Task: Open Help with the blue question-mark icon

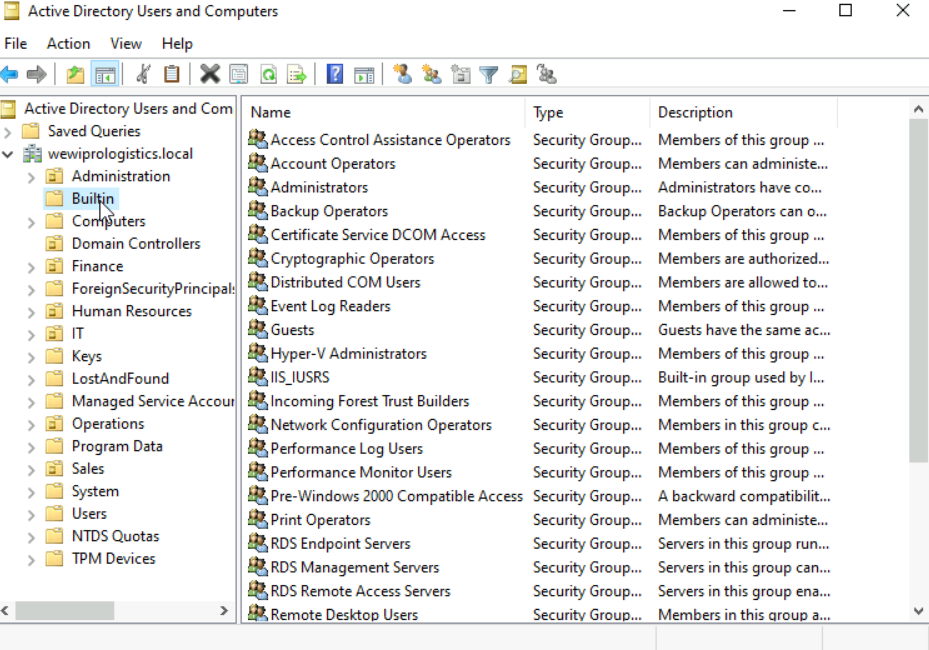Action: pos(335,75)
